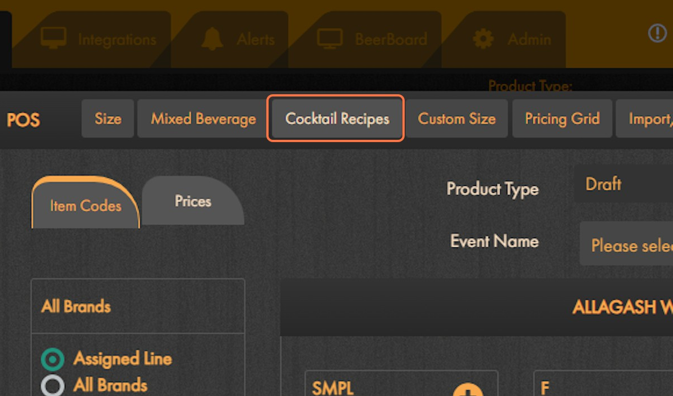Click the Size button
The height and width of the screenshot is (396, 673).
(x=108, y=118)
